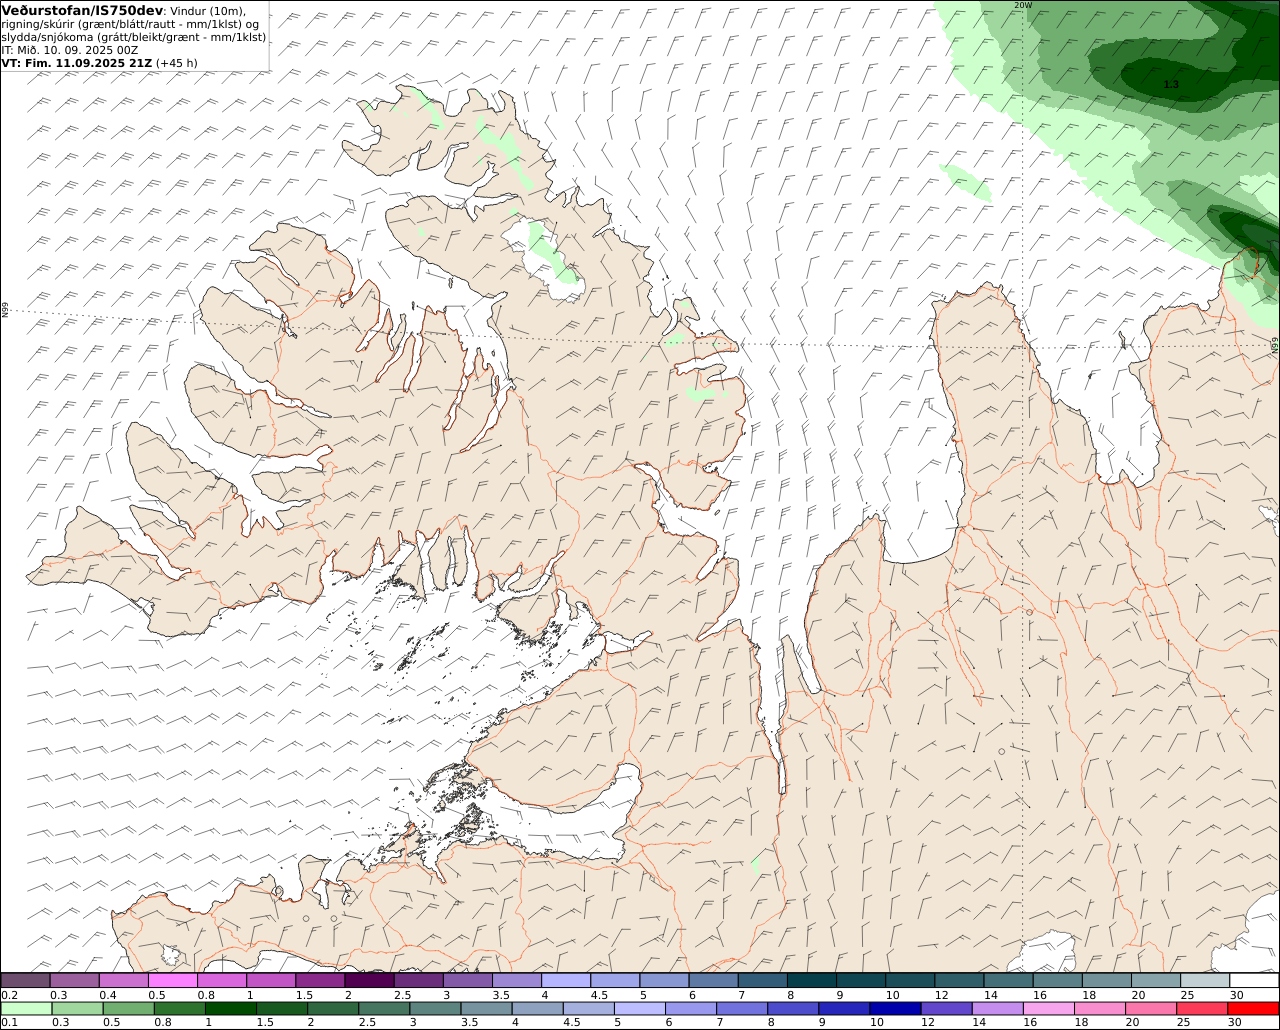Image resolution: width=1280 pixels, height=1030 pixels.
Task: Select the pale gray snow swatch labeled 25
Action: 1206,980
